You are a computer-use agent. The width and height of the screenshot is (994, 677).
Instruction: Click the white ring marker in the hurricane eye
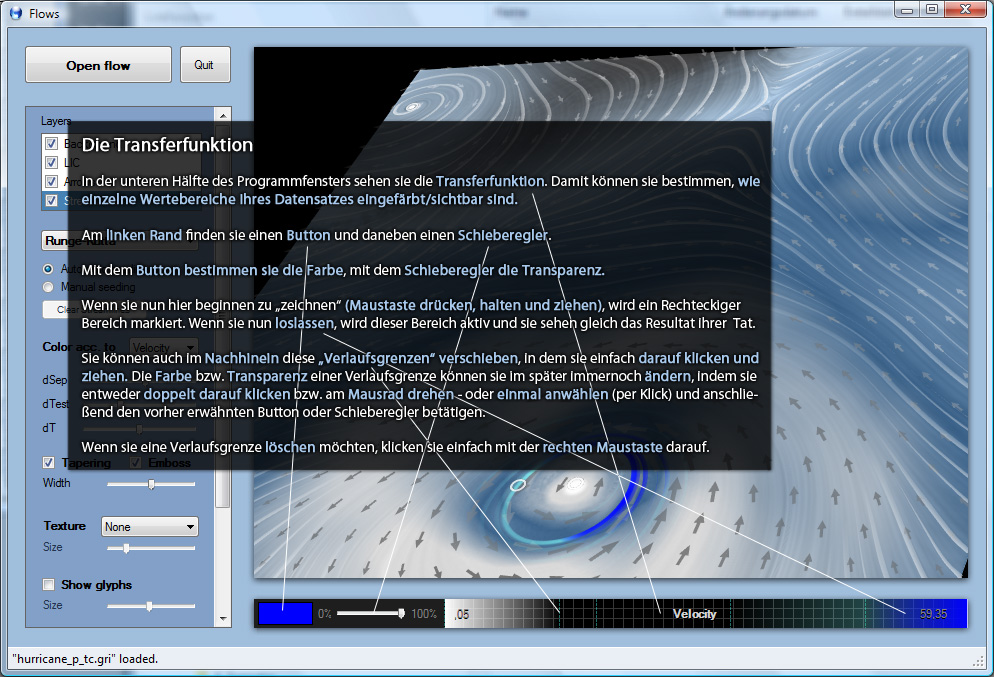(x=518, y=485)
